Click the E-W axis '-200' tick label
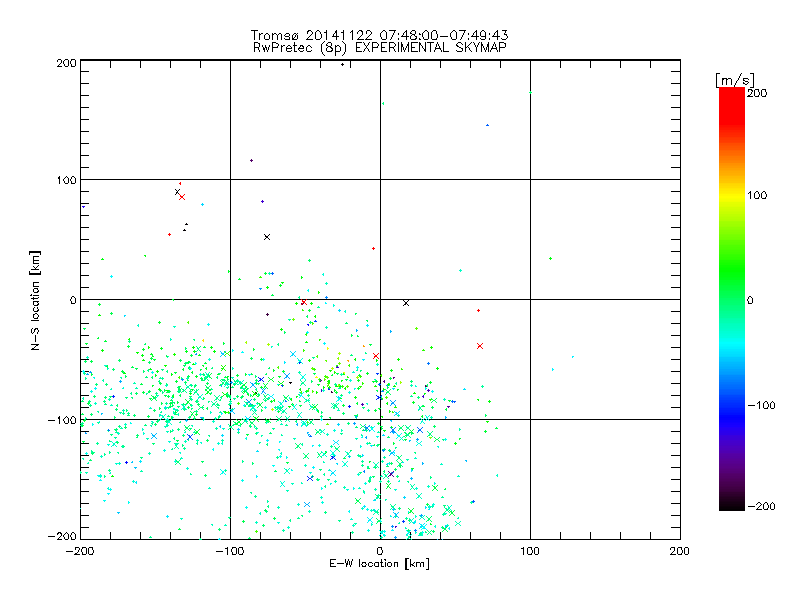Screen dimensions: 800x600 (x=80, y=551)
